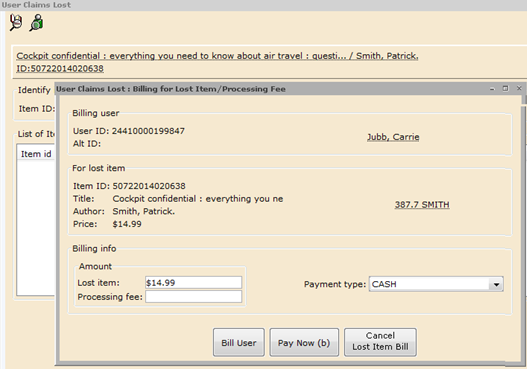Viewport: 527px width, 369px height.
Task: Click the item search helper icon
Action: [16, 23]
